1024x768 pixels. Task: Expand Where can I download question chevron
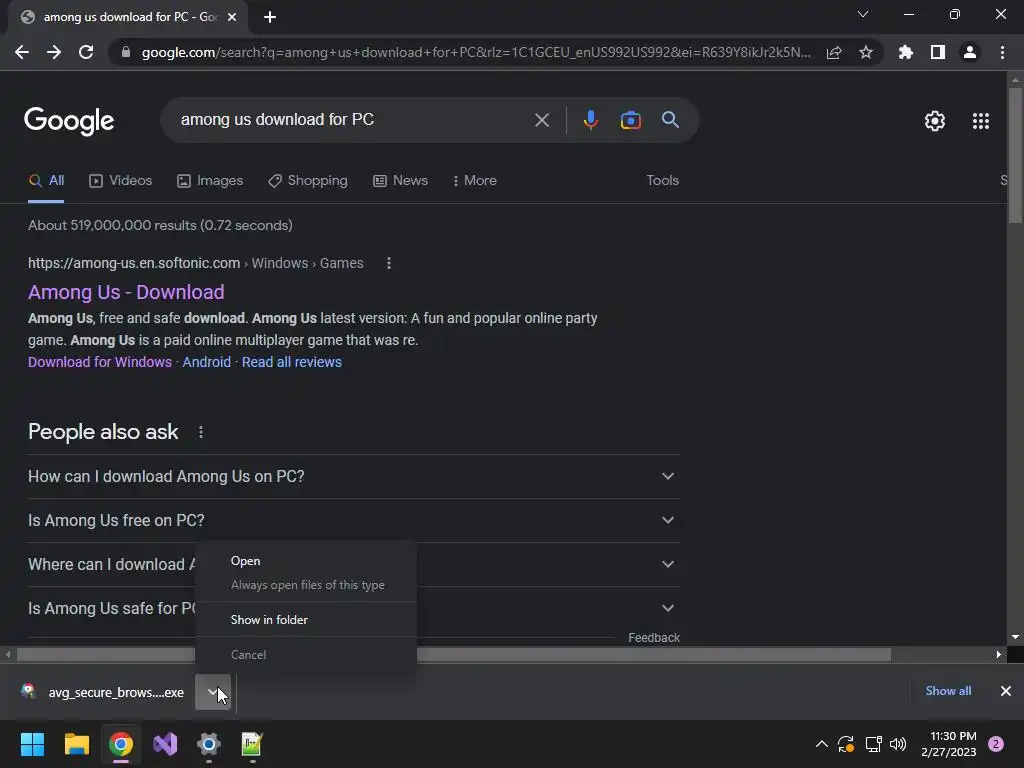coord(667,564)
